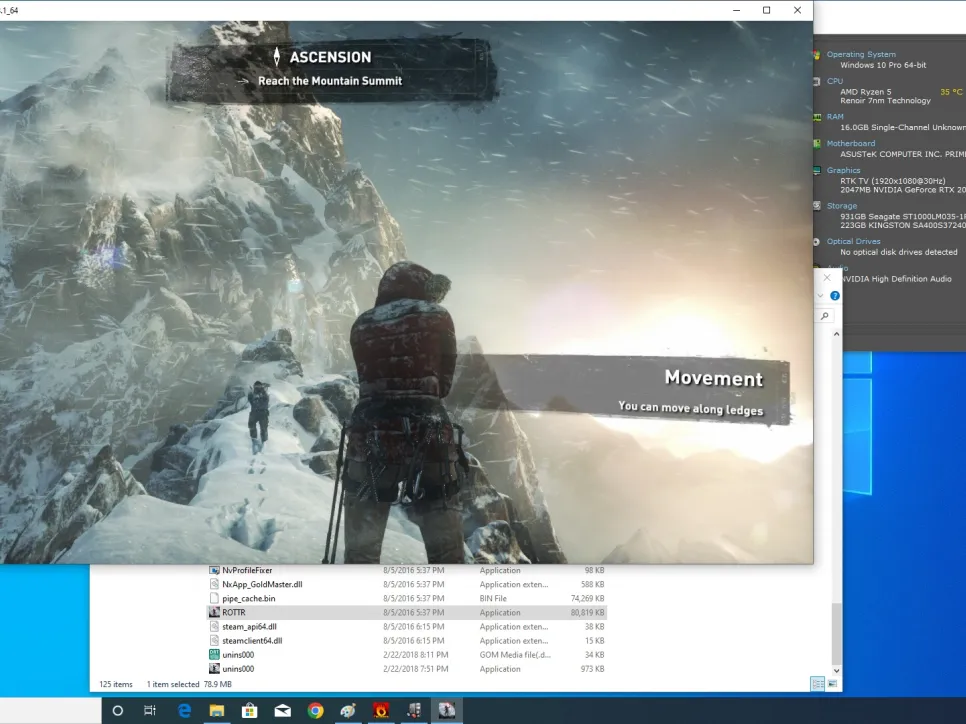Switch to Speccy taskbar icon
This screenshot has height=724, width=966.
(414, 710)
